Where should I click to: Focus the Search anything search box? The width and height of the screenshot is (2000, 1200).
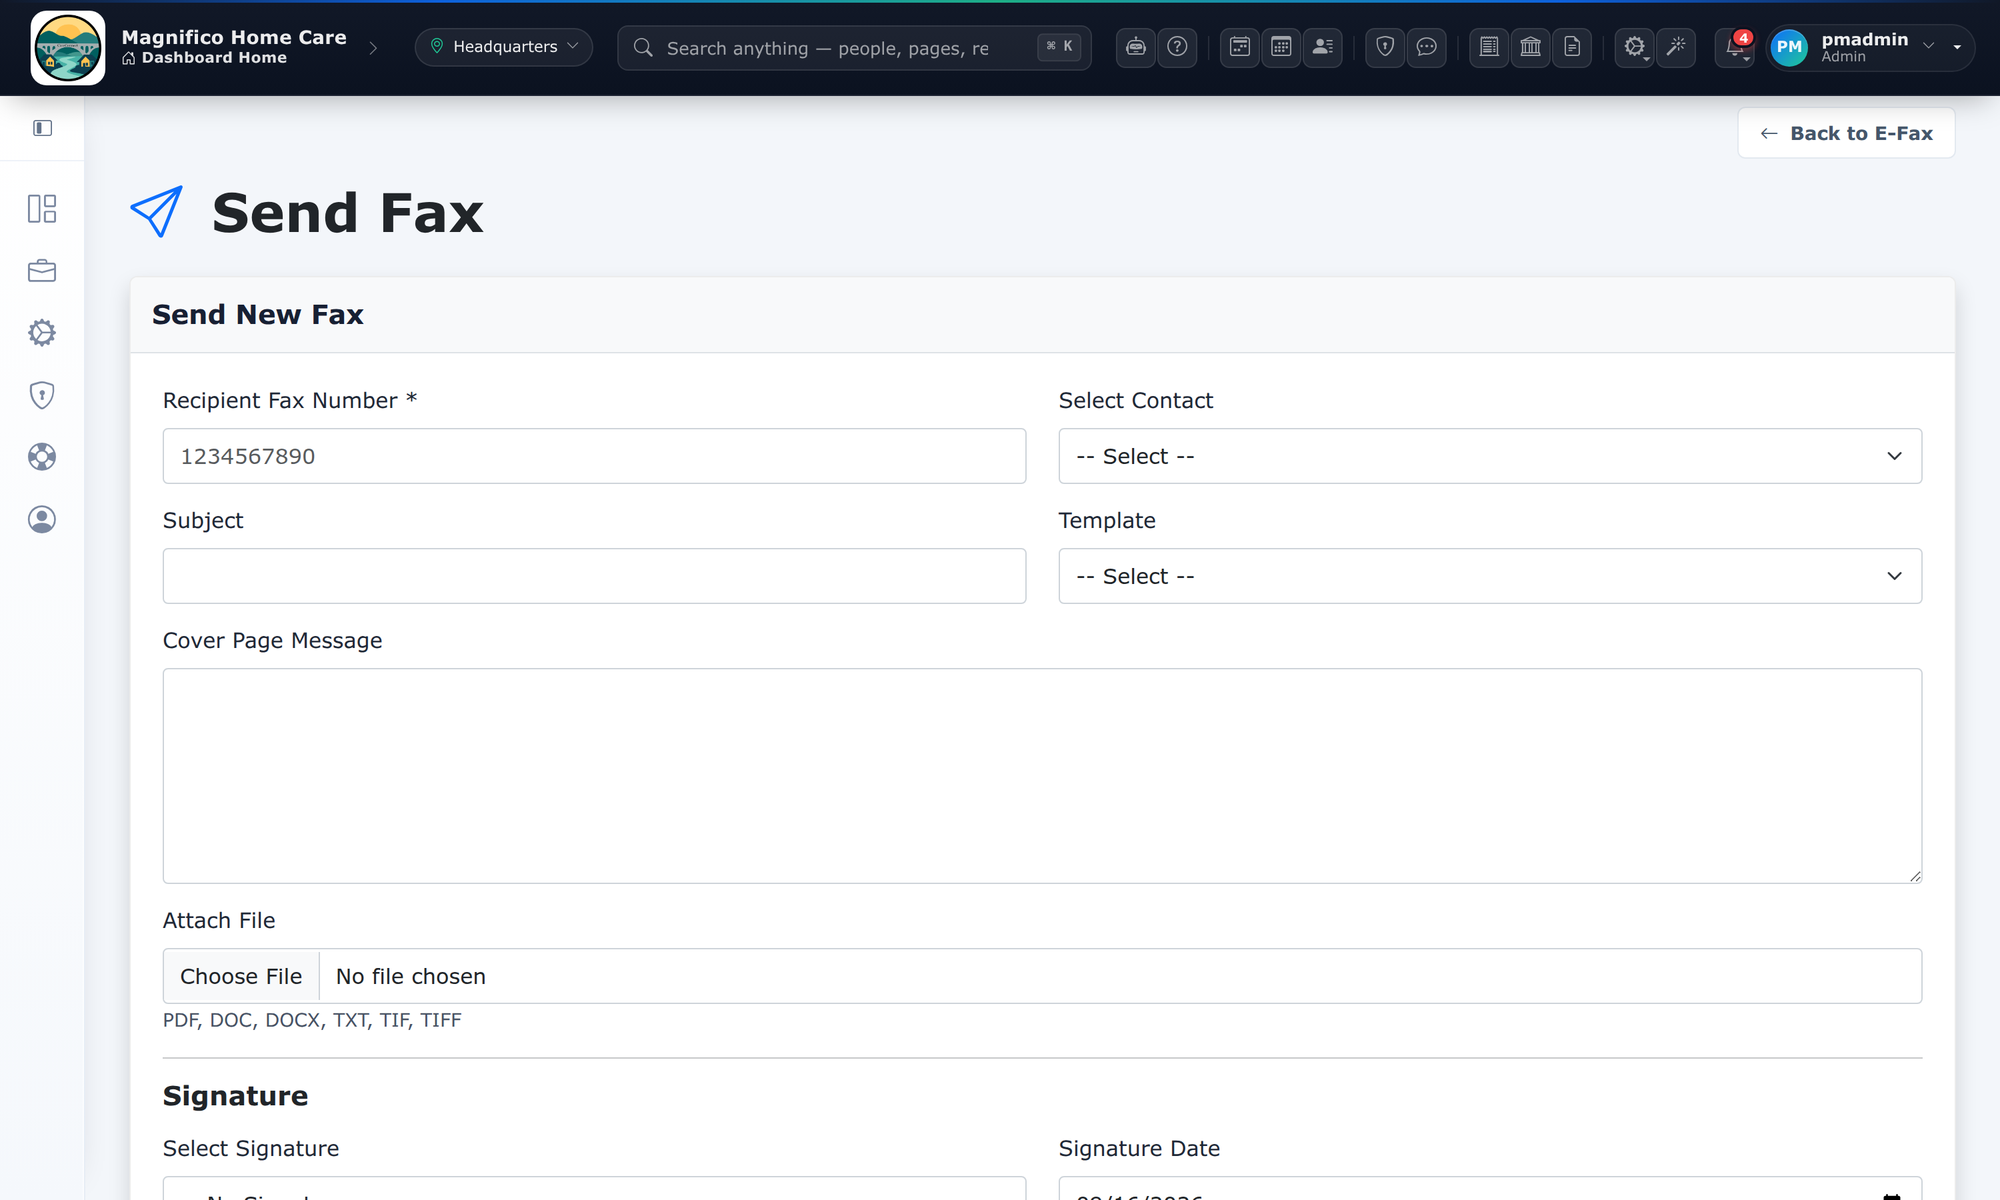click(854, 48)
